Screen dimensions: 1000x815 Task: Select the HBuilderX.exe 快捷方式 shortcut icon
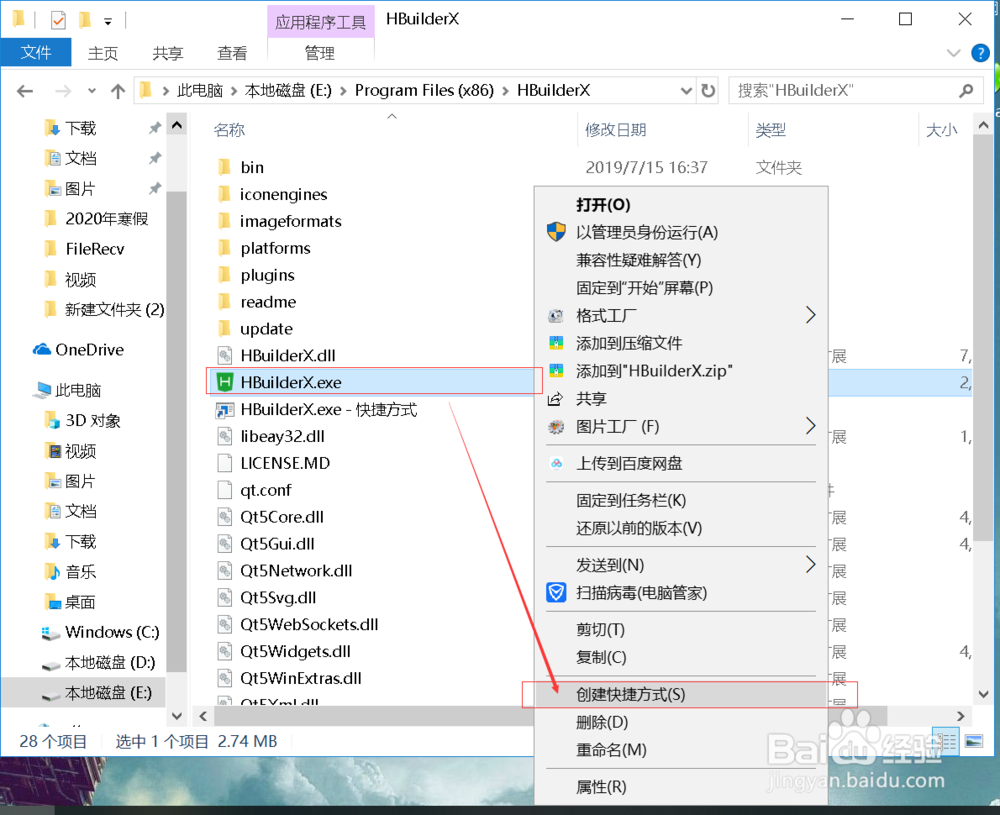click(225, 409)
